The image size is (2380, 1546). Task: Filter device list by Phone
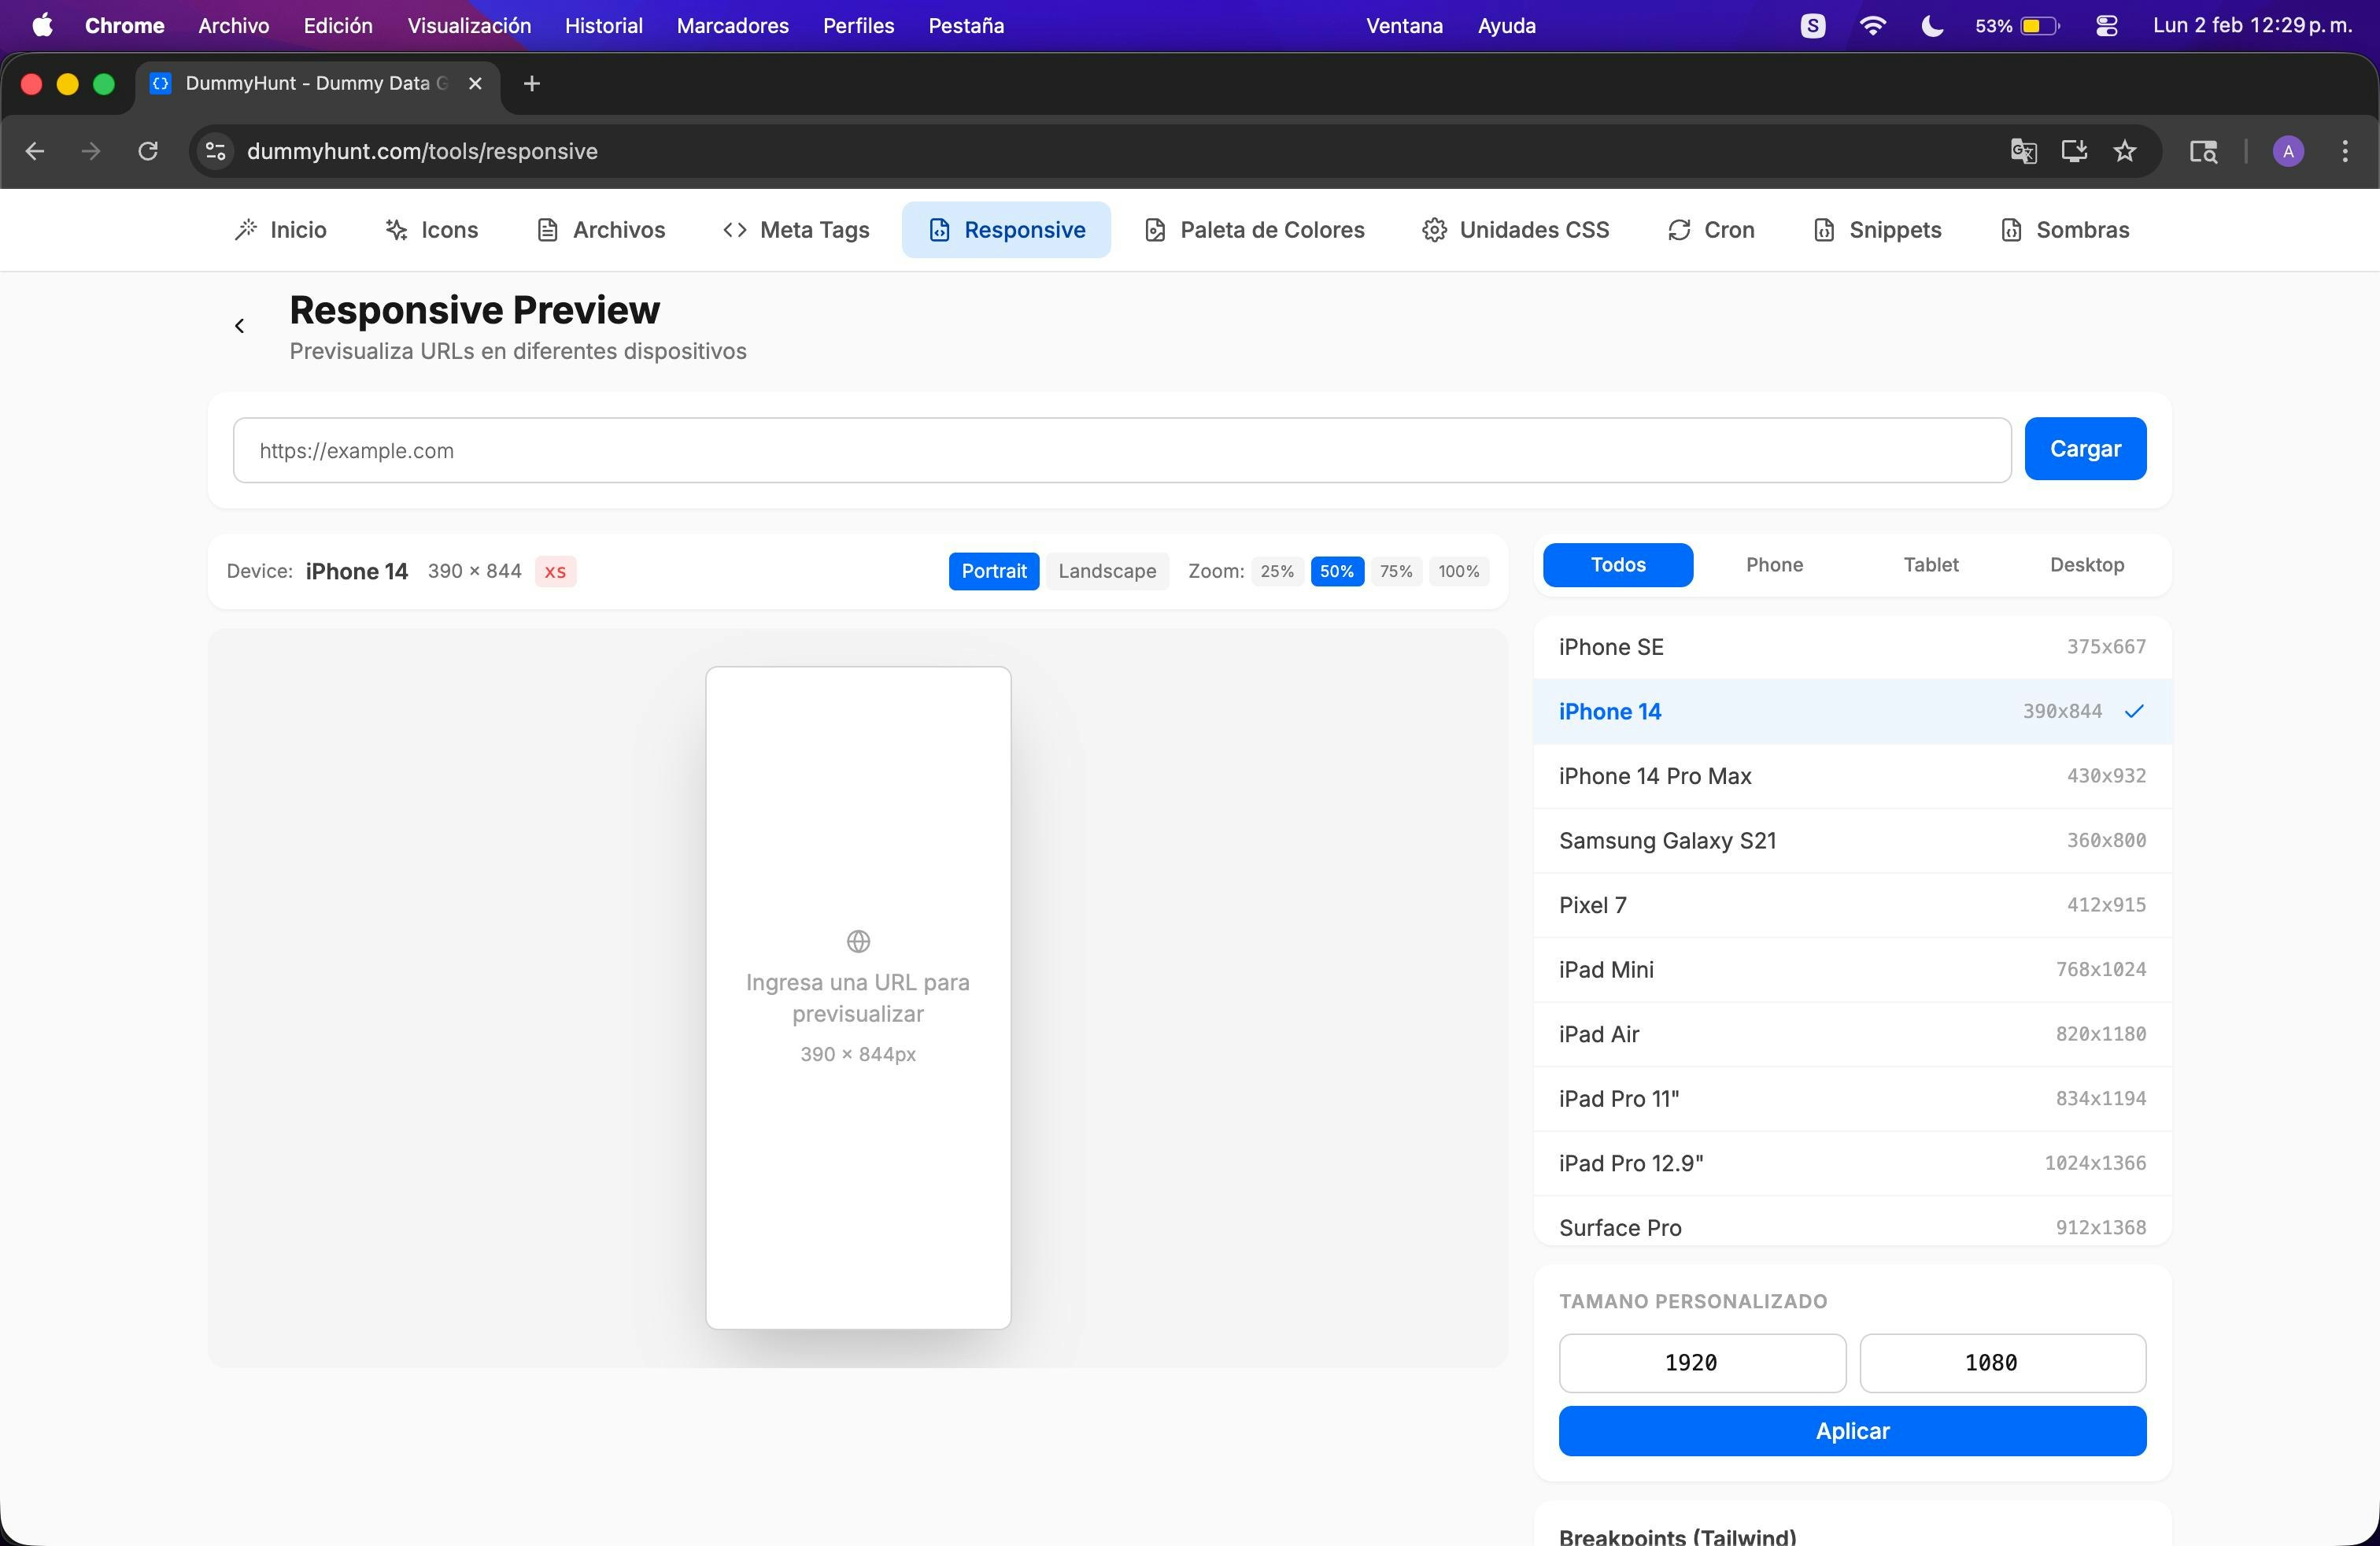1774,565
